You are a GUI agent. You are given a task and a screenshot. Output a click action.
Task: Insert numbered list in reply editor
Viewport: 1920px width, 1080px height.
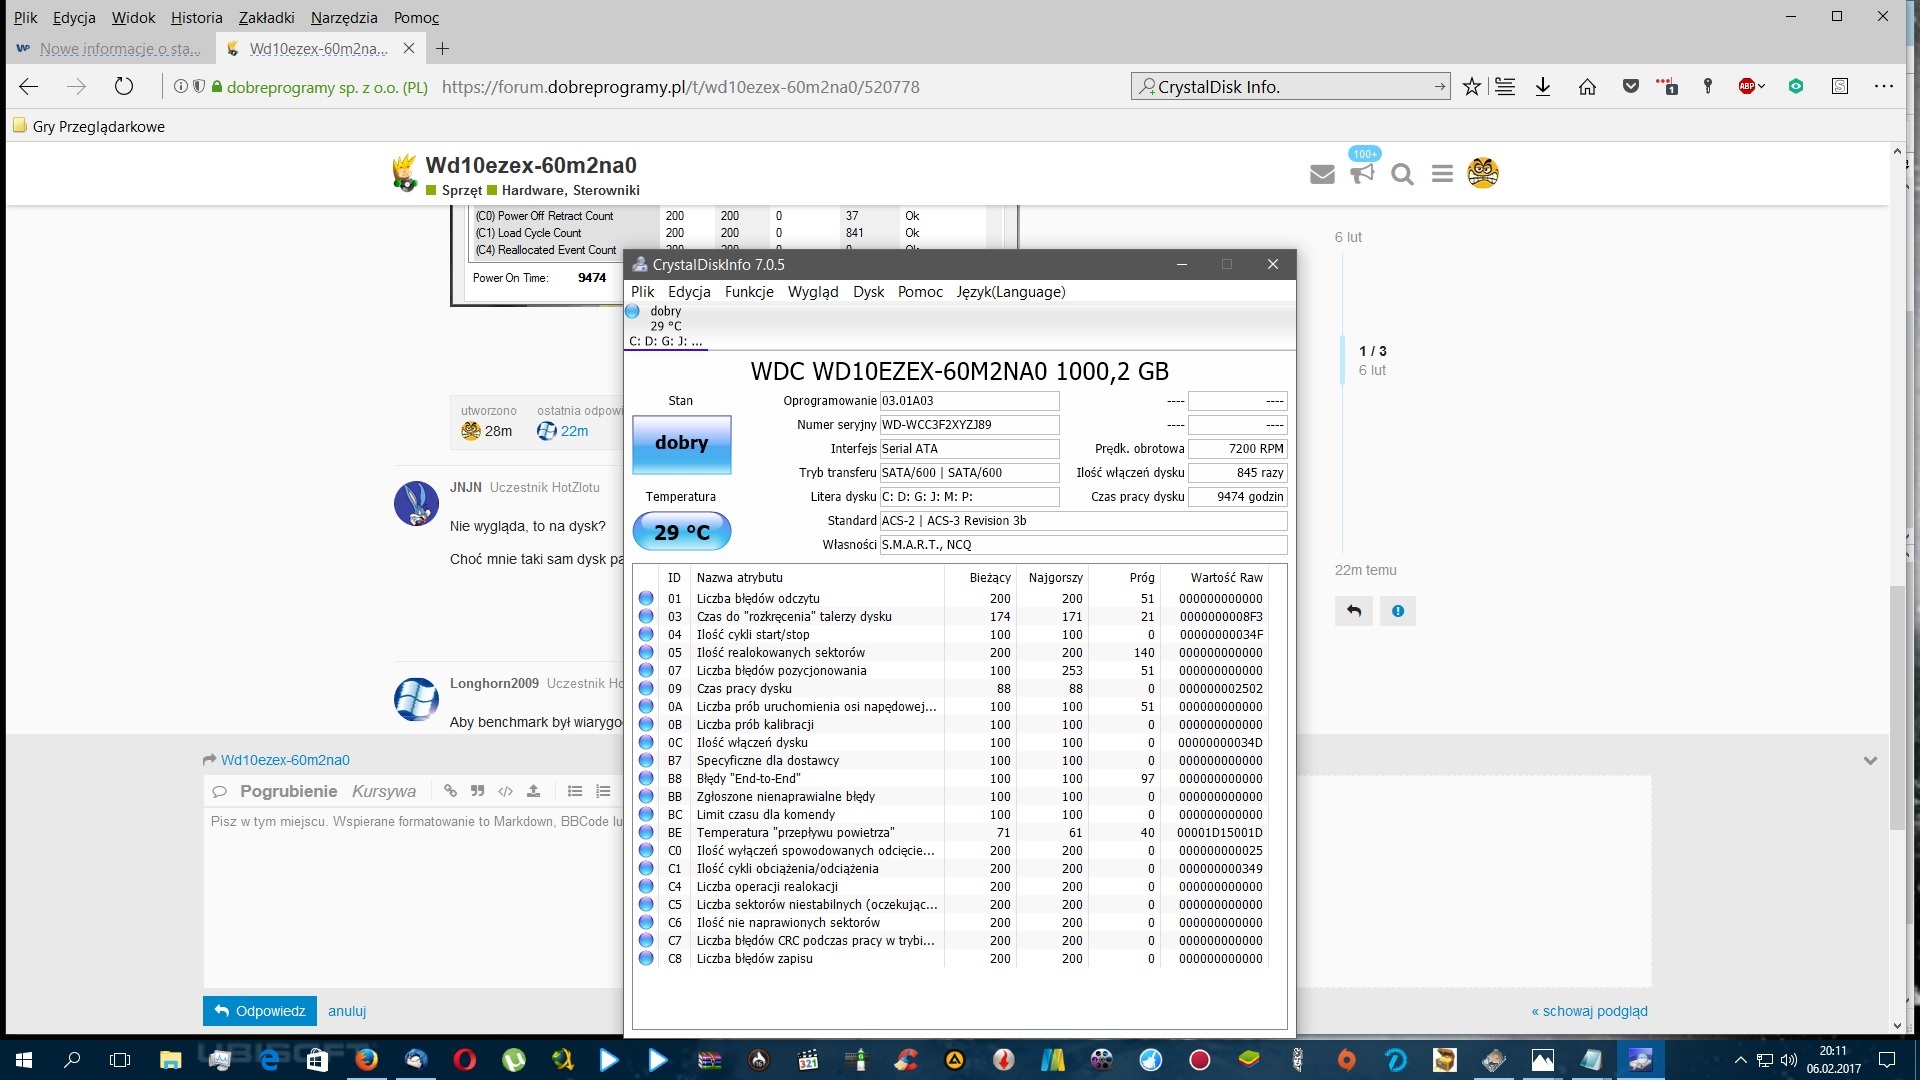(x=603, y=791)
